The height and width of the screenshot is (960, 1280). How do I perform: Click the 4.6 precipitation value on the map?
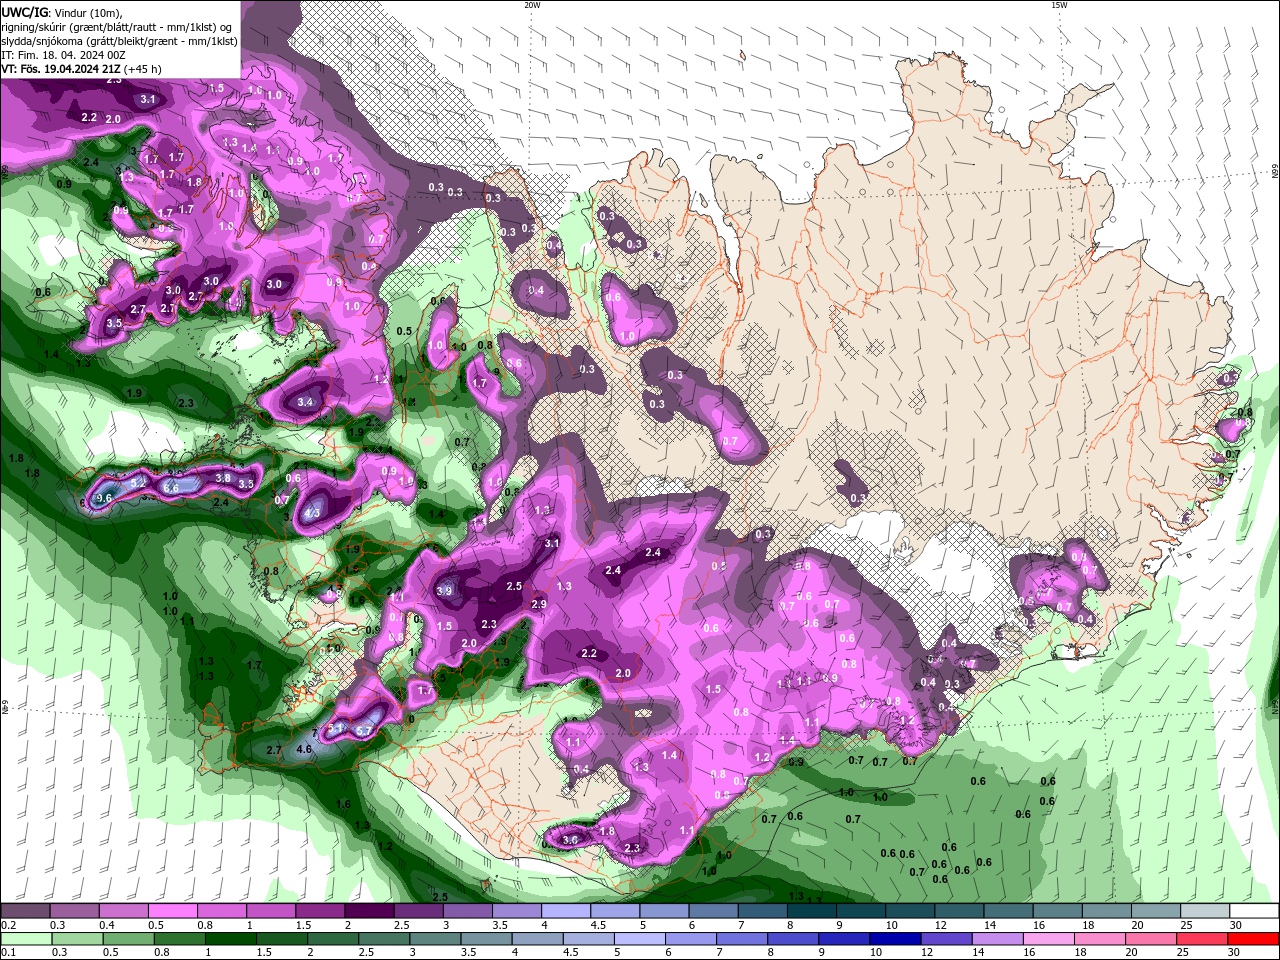coord(305,748)
